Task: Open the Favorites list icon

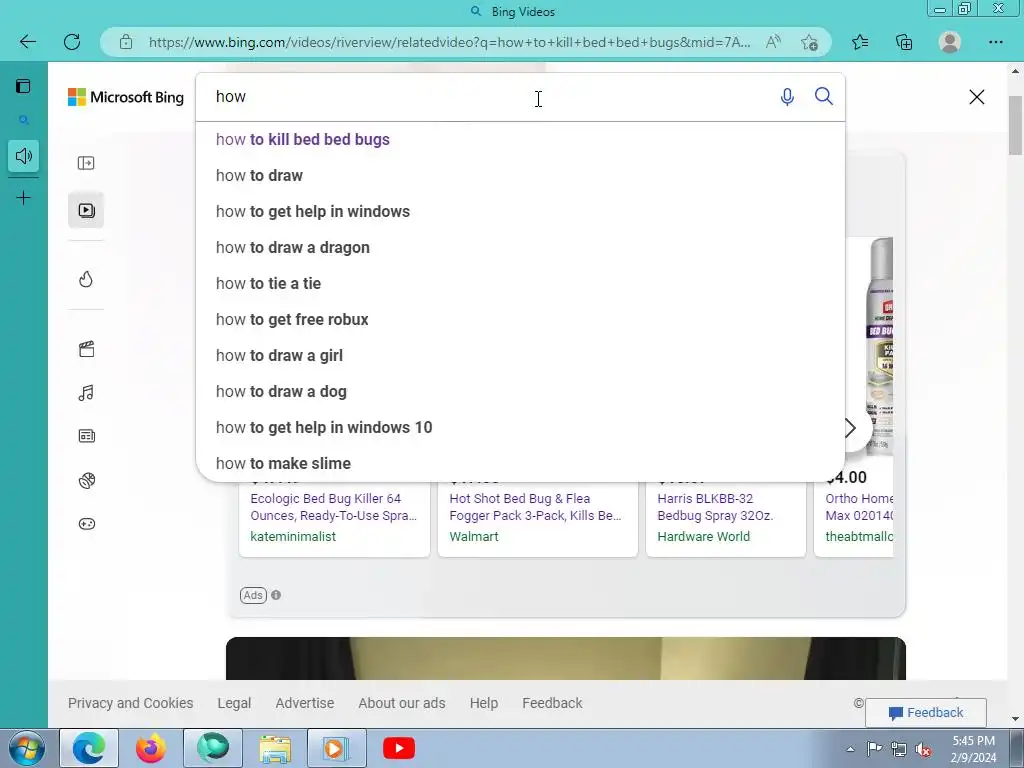Action: click(860, 42)
